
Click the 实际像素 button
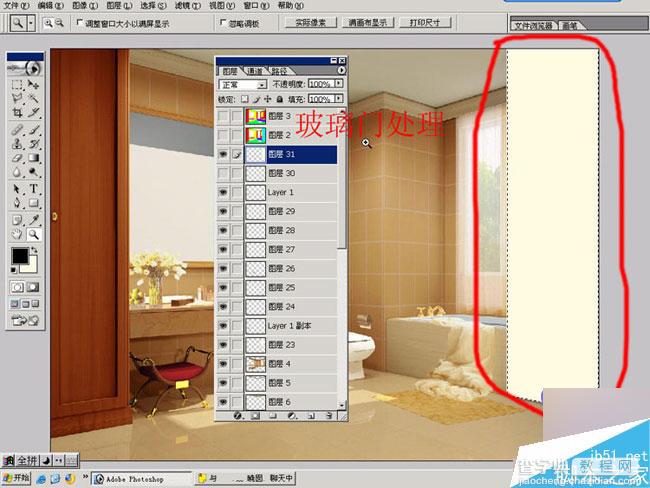coord(310,22)
